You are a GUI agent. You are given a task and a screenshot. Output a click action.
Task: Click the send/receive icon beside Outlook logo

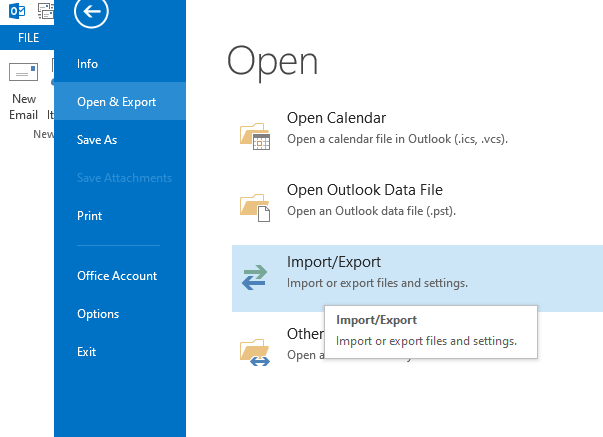pyautogui.click(x=46, y=11)
